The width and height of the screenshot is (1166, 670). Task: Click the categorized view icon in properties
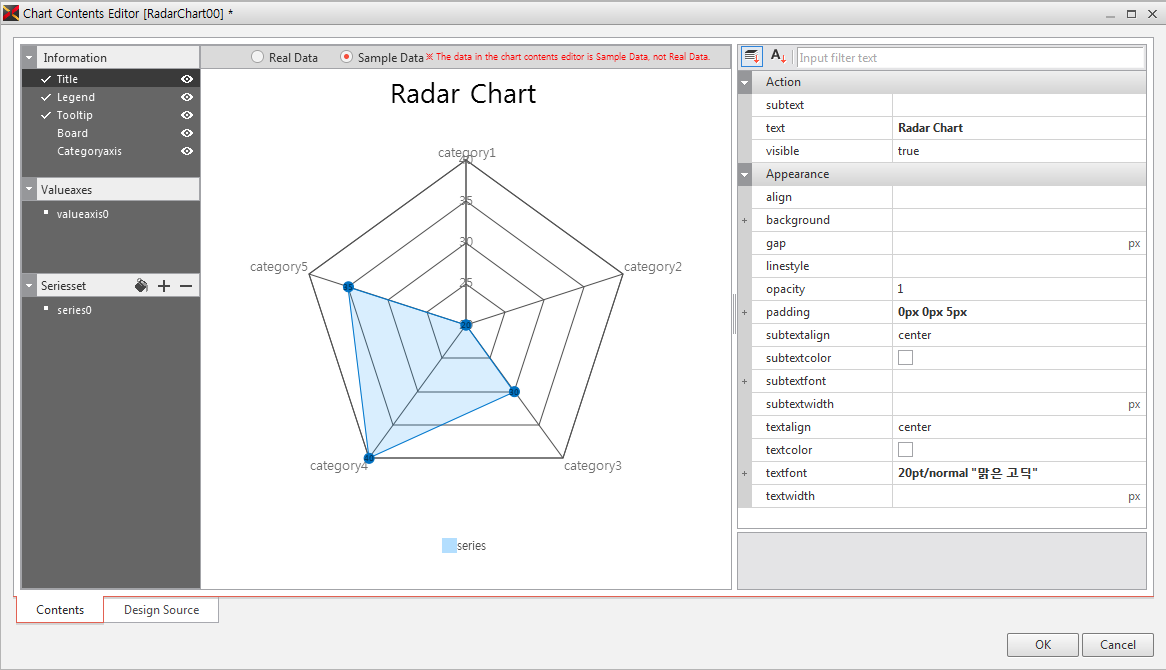pyautogui.click(x=752, y=57)
